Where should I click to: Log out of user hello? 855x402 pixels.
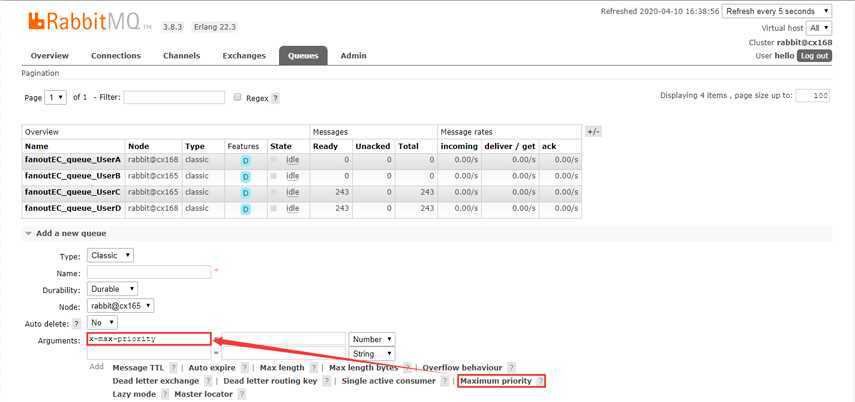pos(815,56)
